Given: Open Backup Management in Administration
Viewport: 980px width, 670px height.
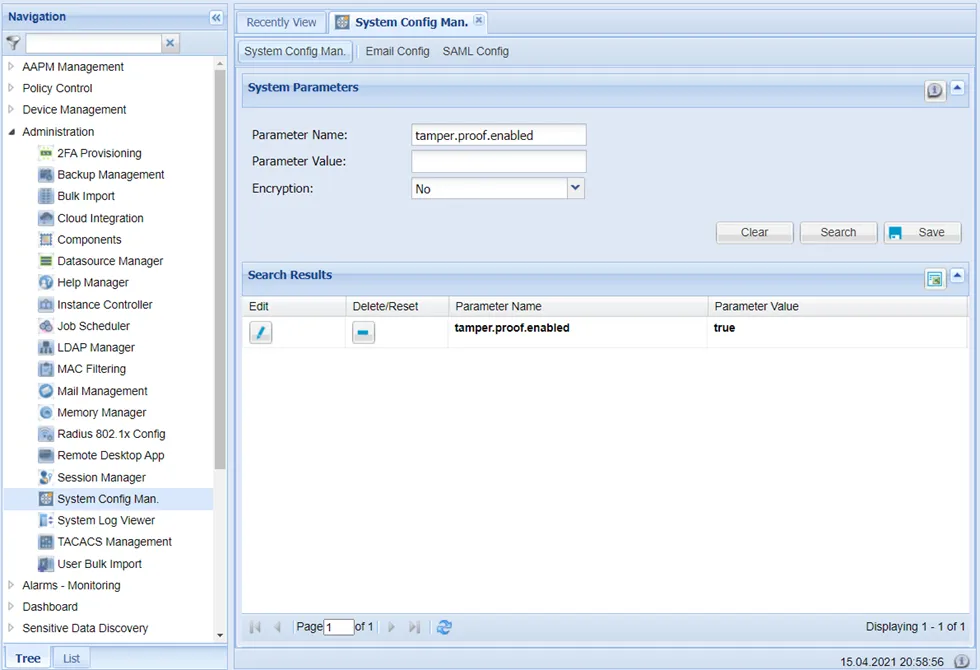Looking at the screenshot, I should [x=111, y=174].
